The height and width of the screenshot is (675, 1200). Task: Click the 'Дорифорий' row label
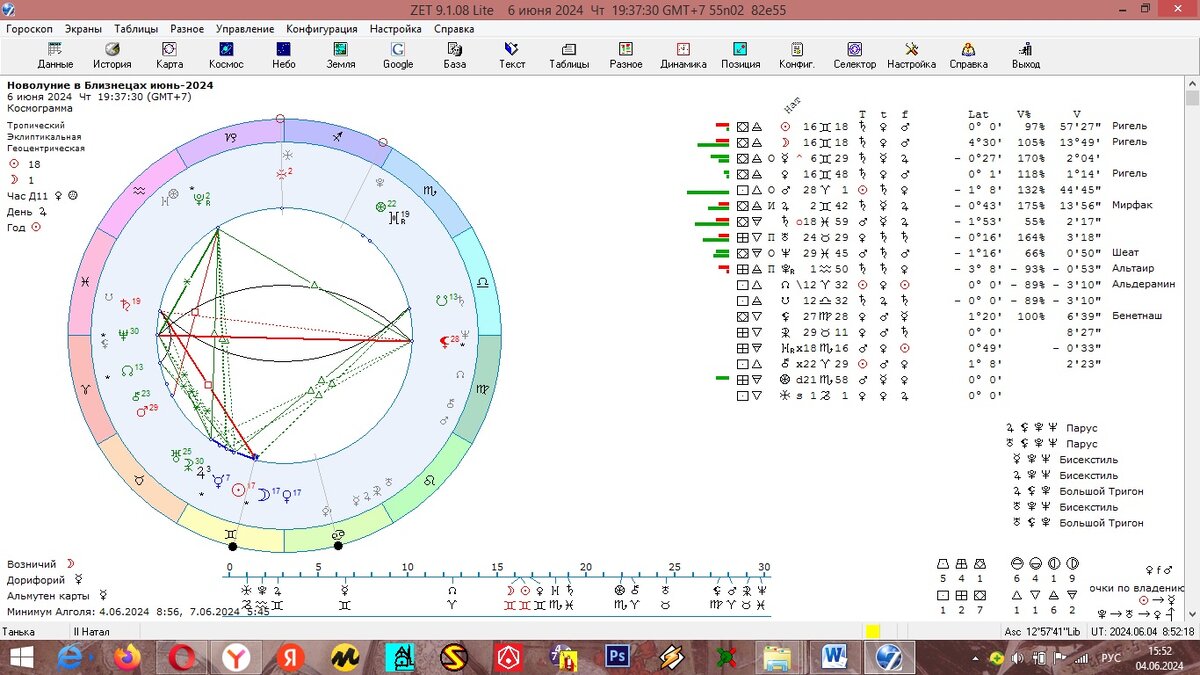coord(36,580)
